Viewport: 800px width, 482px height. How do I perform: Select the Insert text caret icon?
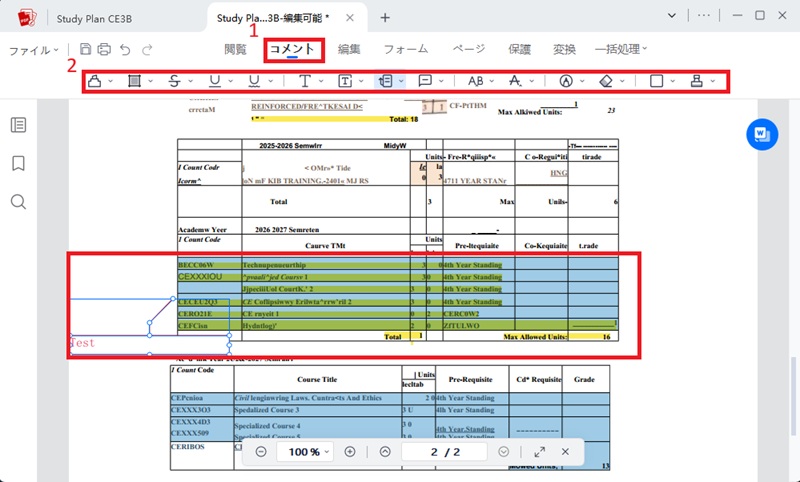point(515,81)
